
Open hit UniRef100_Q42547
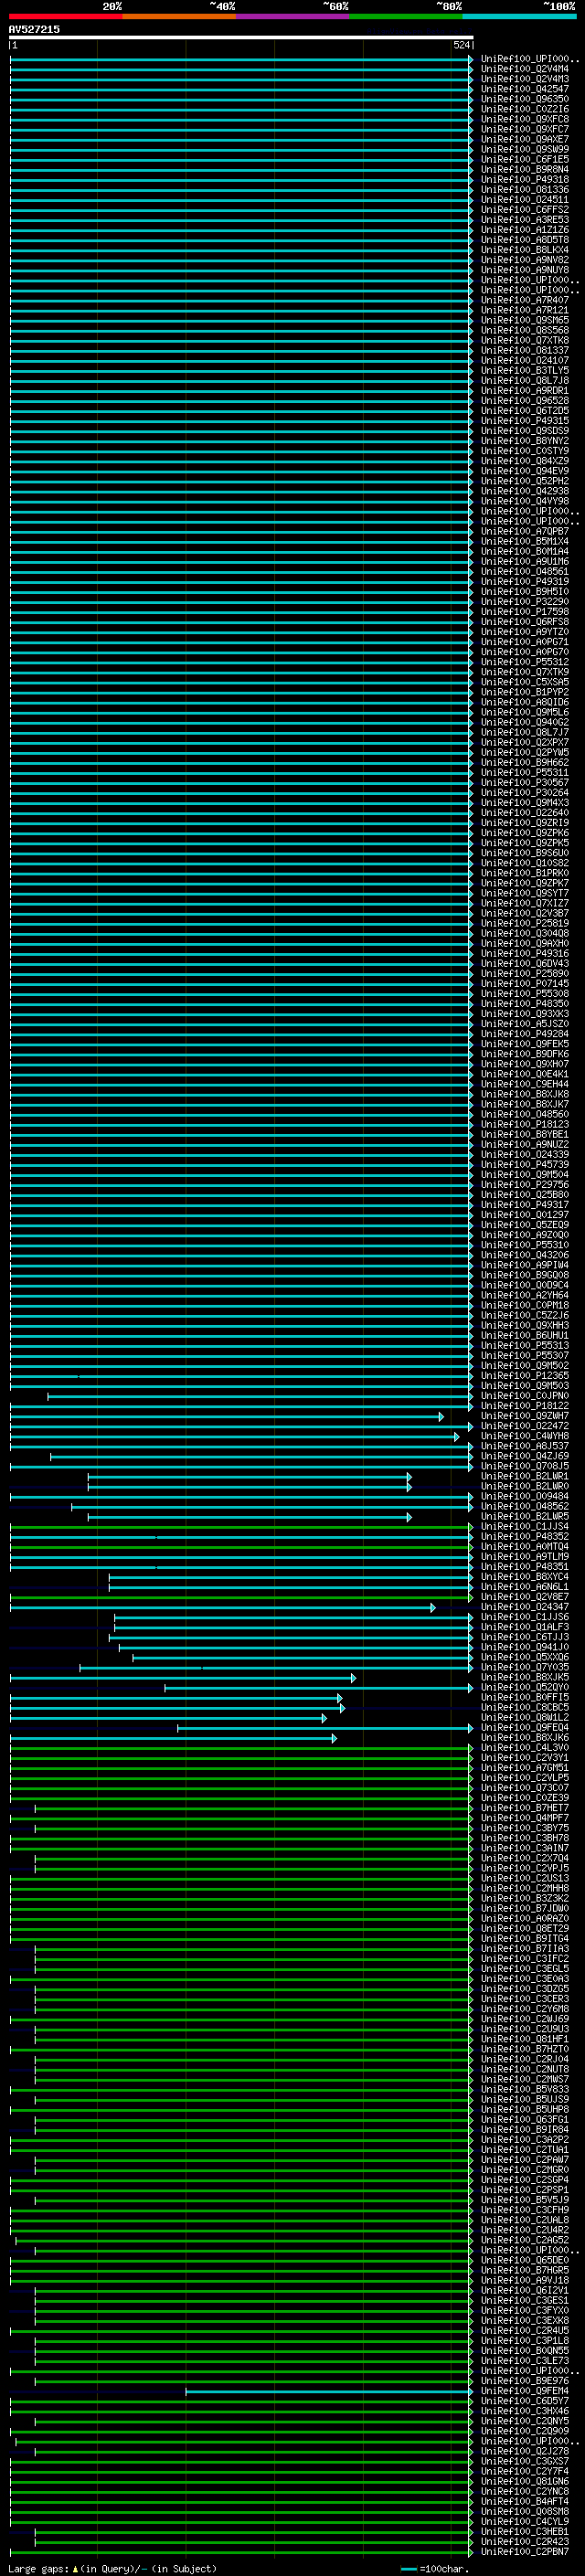pos(525,89)
